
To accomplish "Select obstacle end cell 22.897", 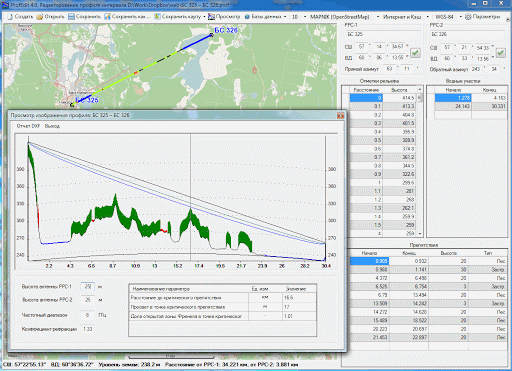I will [408, 337].
